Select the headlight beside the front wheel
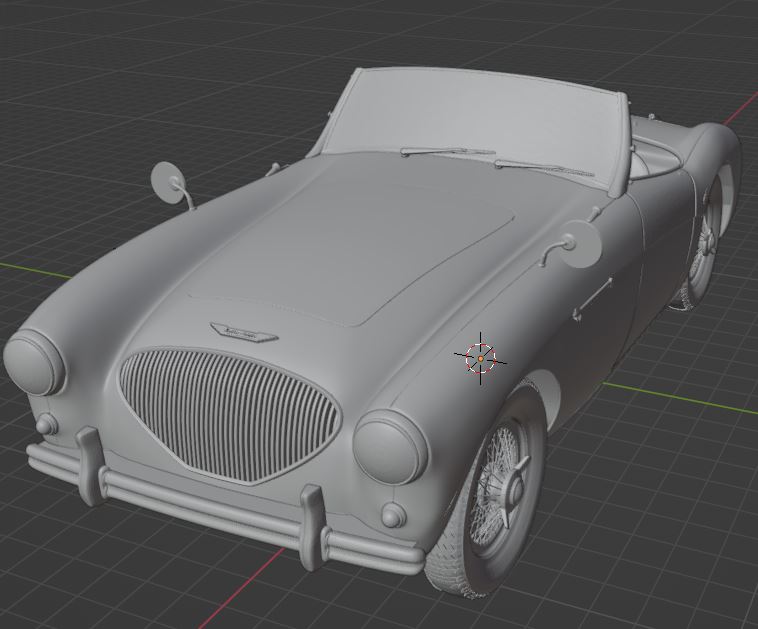 click(390, 446)
